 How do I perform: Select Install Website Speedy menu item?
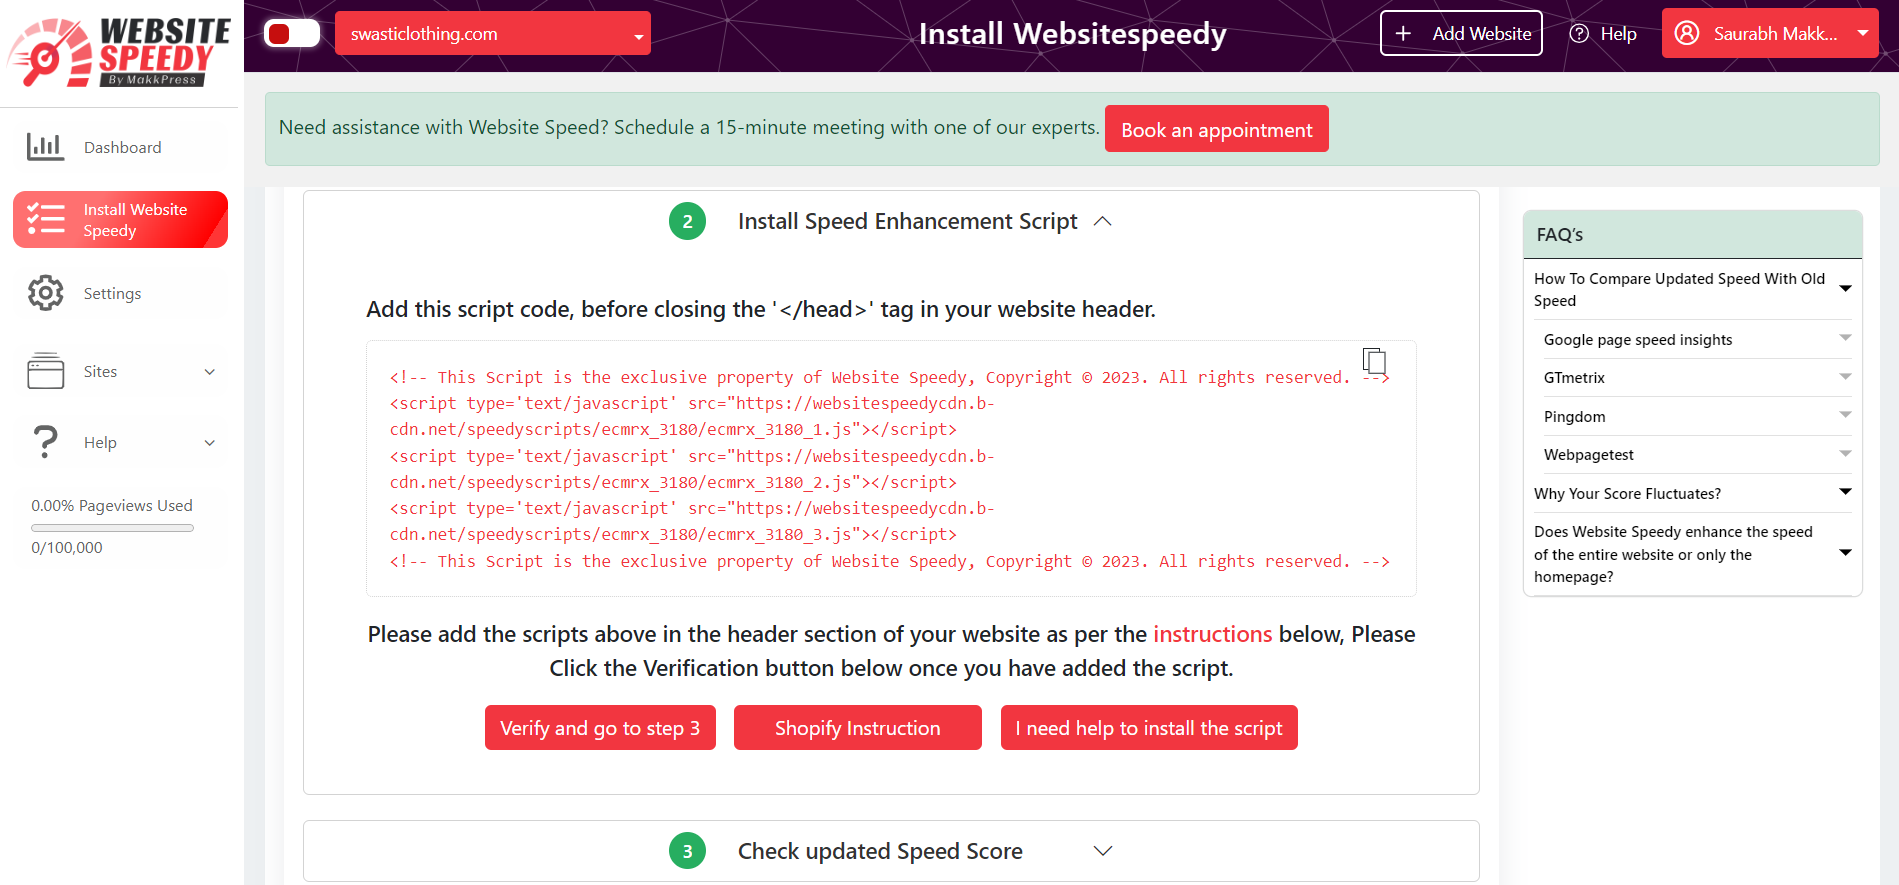(x=120, y=220)
